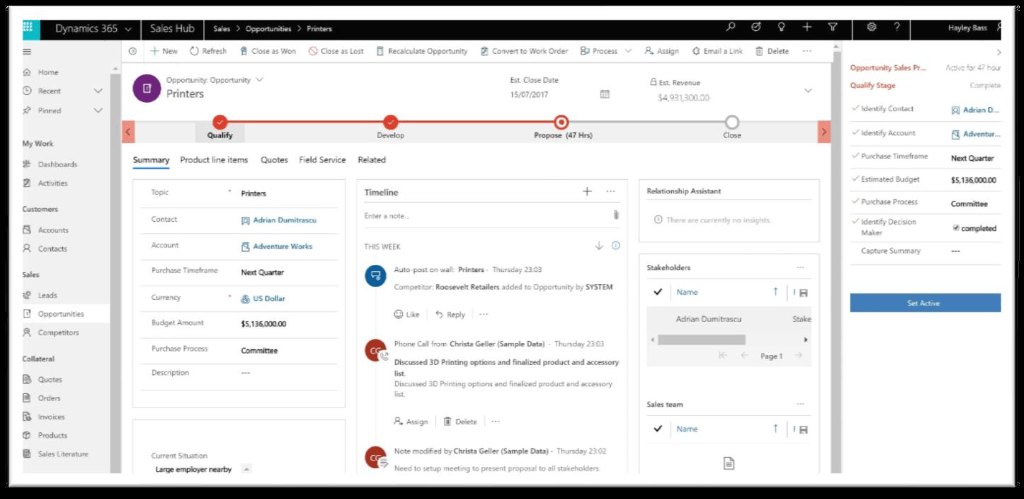Click the Timeline sort down-arrow icon
The height and width of the screenshot is (499, 1024).
pos(599,246)
